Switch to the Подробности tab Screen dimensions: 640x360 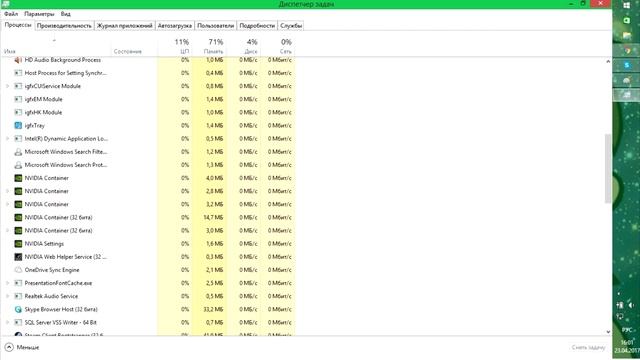[x=257, y=26]
